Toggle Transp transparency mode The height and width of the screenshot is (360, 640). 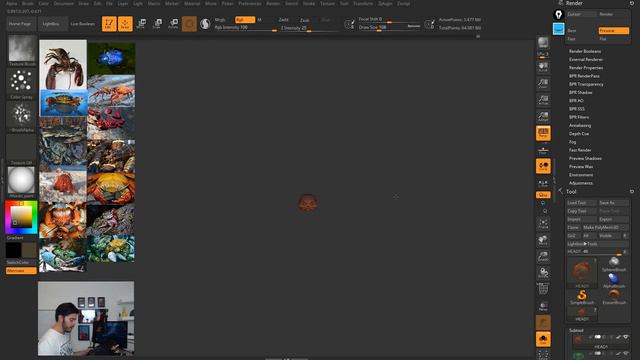tap(543, 306)
